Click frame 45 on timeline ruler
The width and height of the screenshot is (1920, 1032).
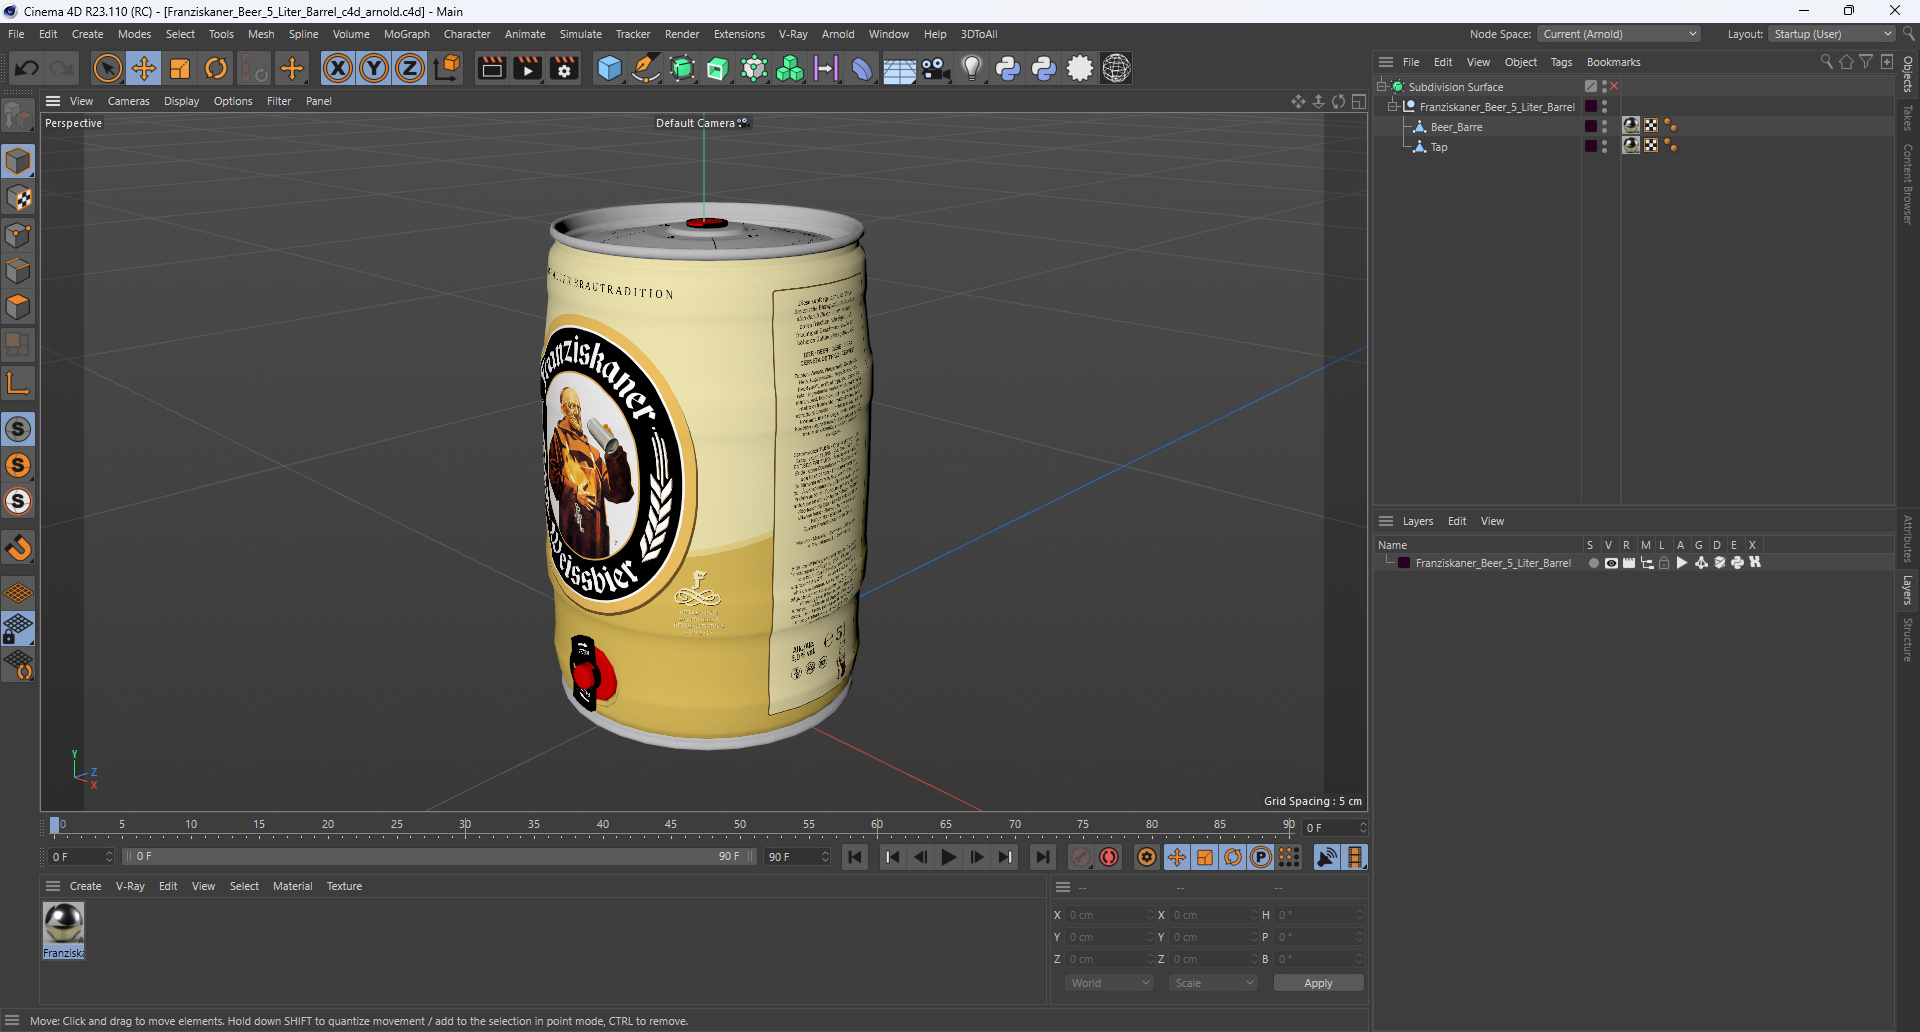(671, 826)
